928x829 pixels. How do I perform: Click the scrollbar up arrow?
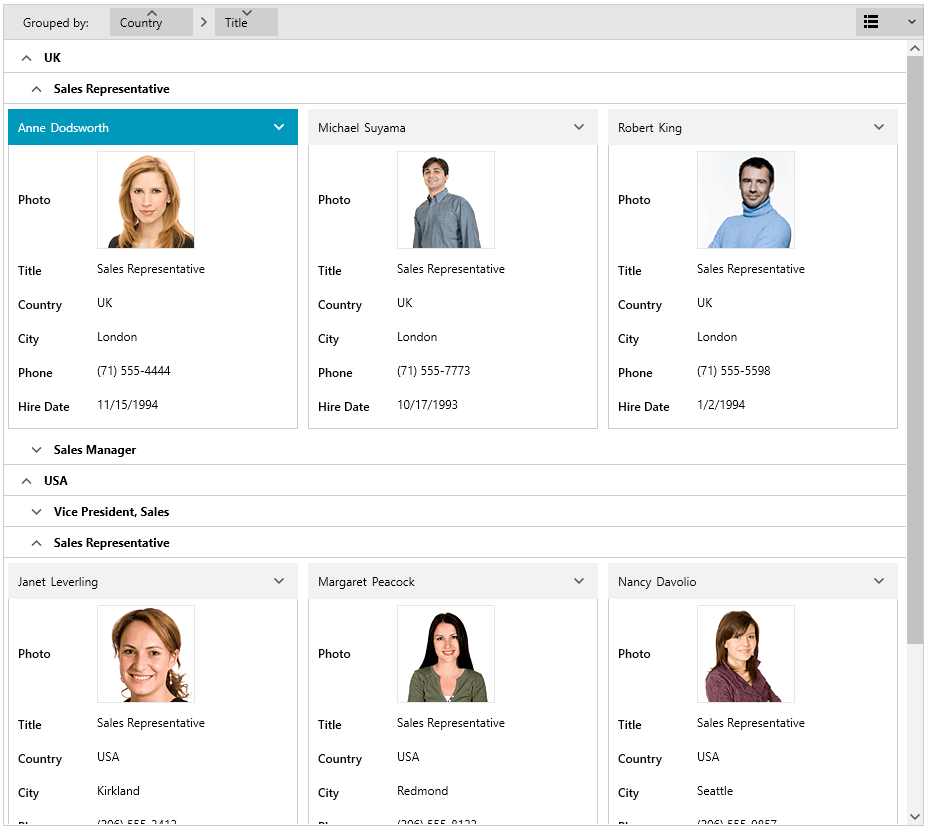(914, 49)
